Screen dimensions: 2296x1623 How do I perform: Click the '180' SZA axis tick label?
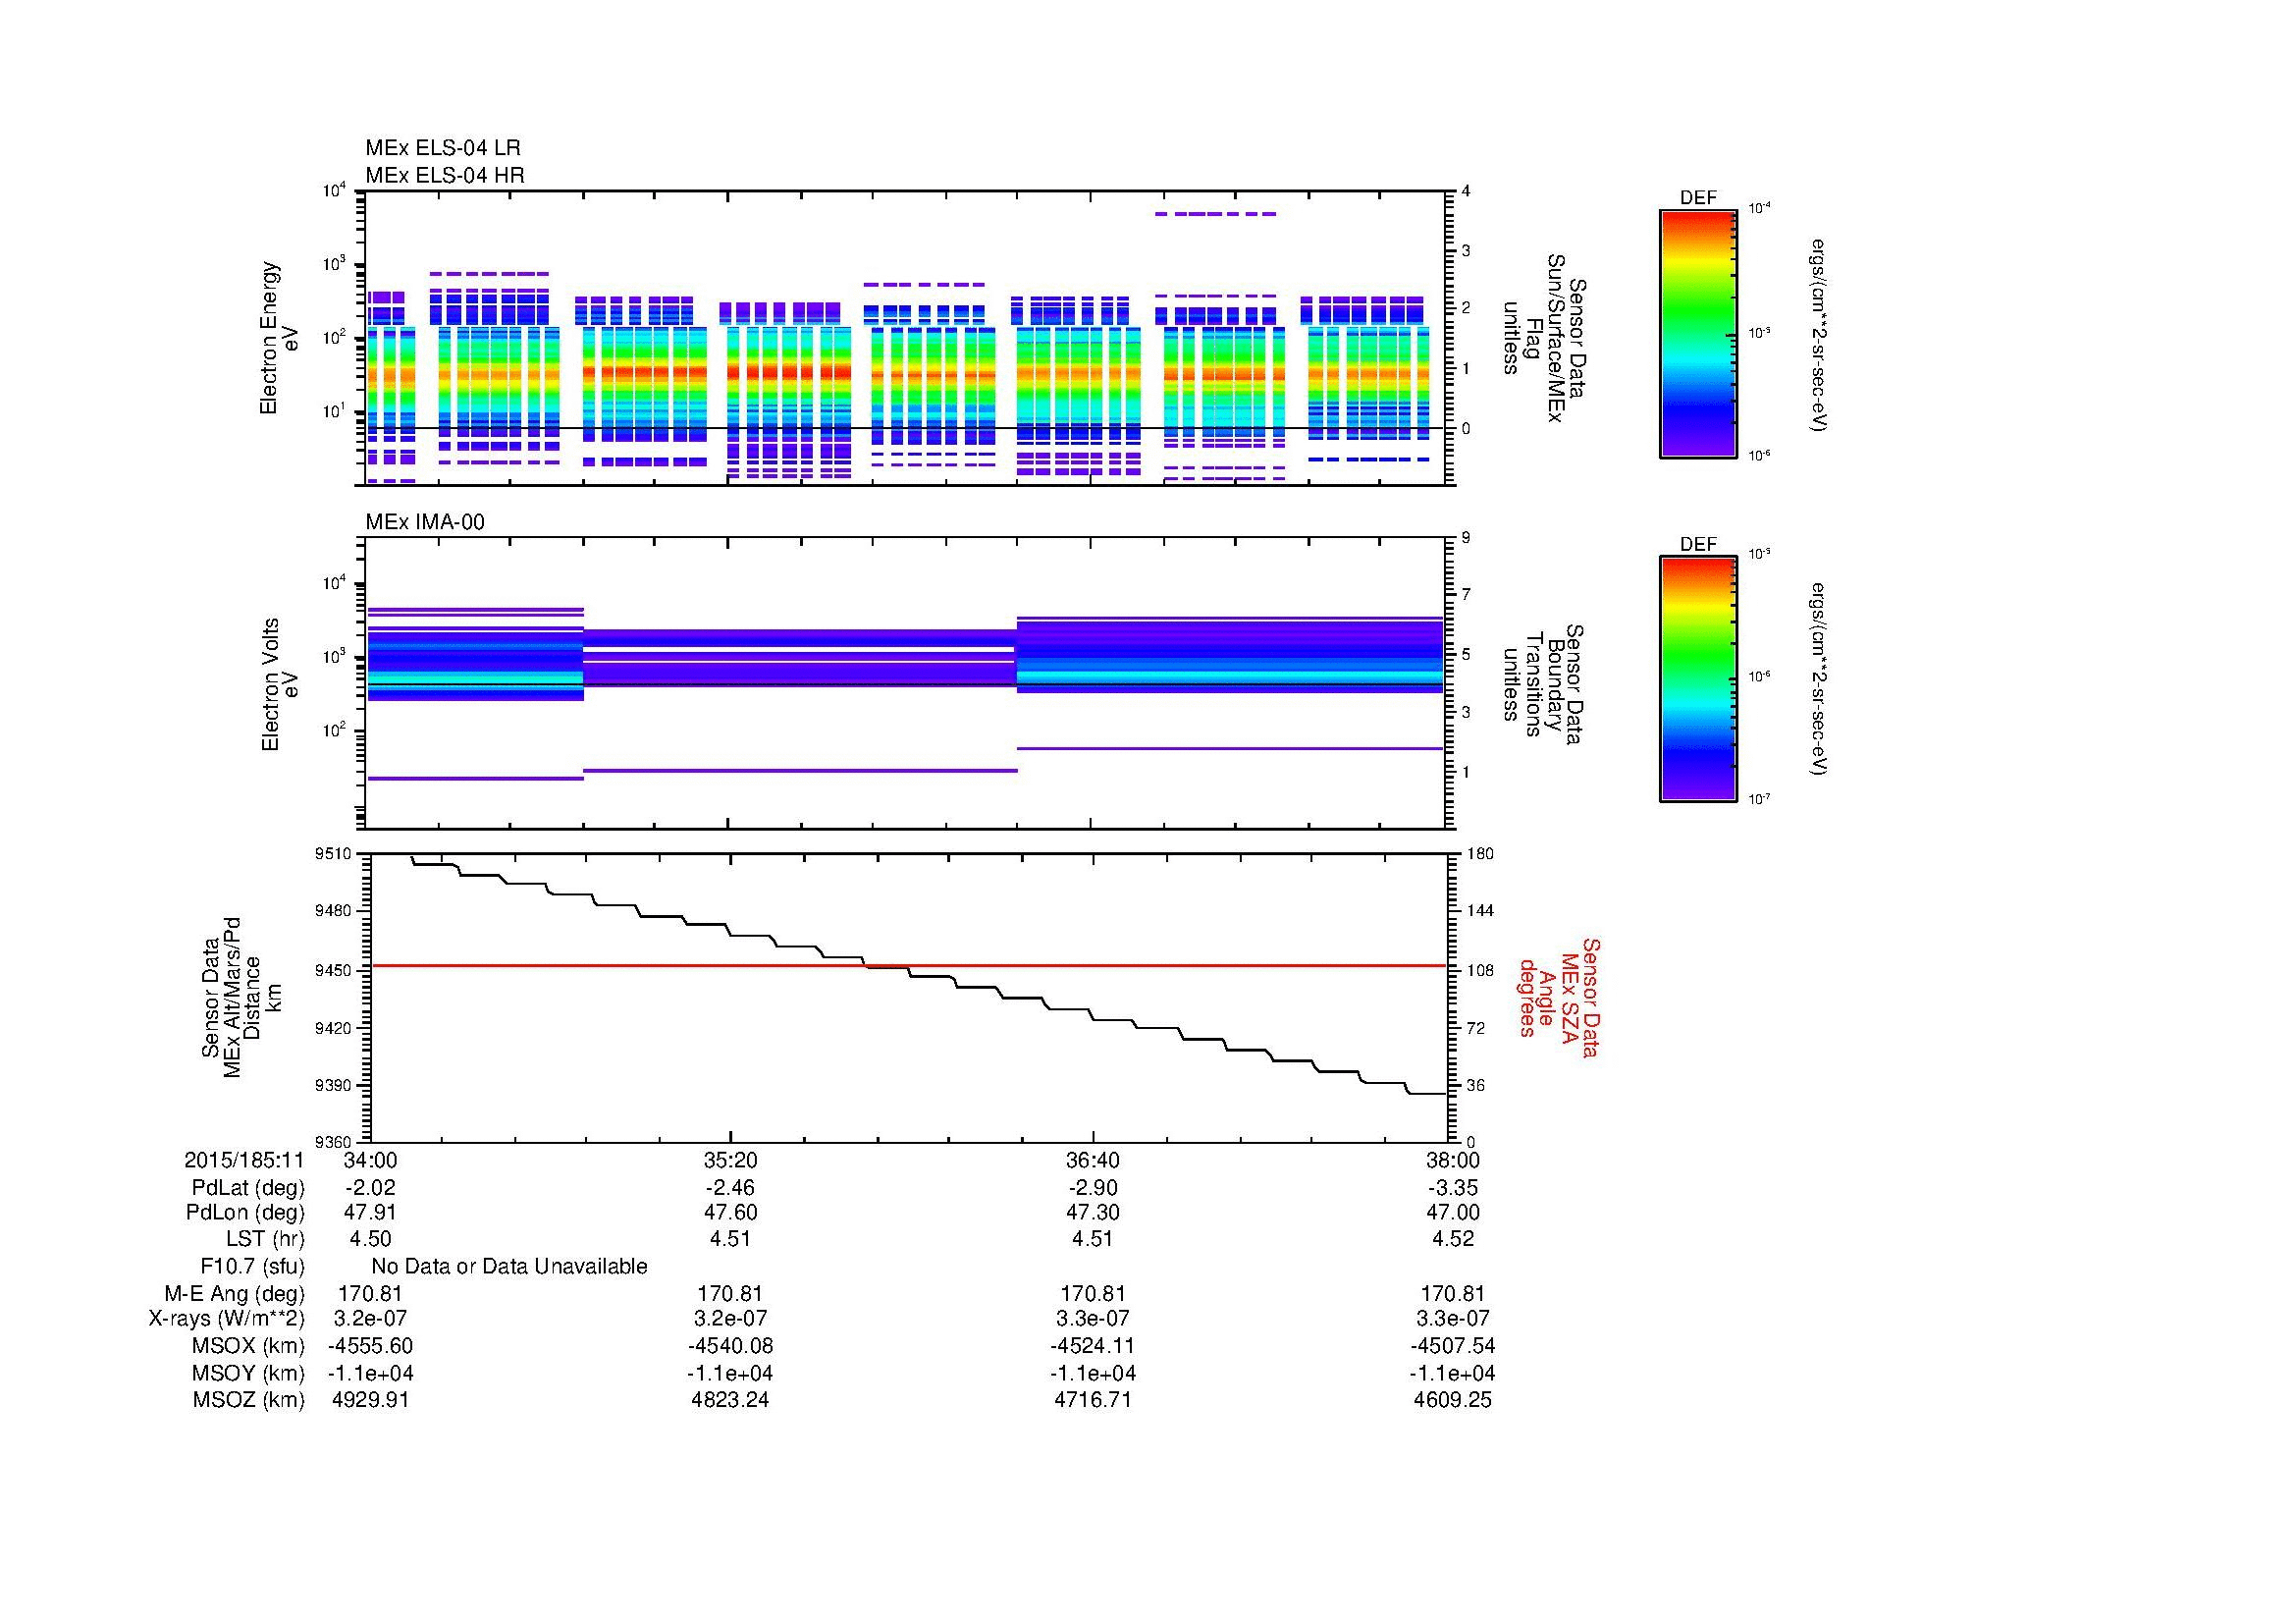coord(1480,853)
